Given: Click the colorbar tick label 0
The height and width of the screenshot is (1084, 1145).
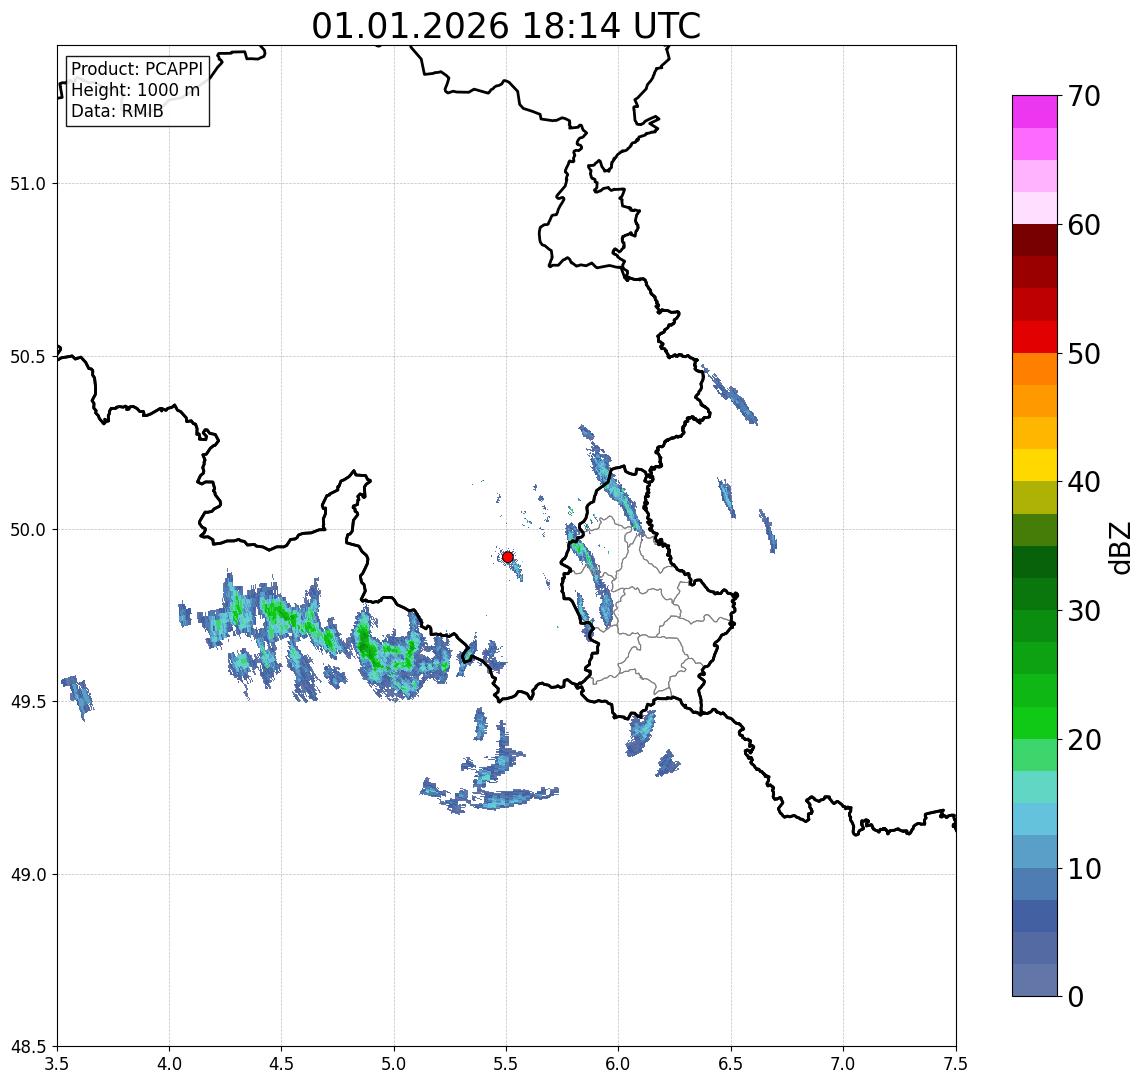Looking at the screenshot, I should click(x=1076, y=996).
